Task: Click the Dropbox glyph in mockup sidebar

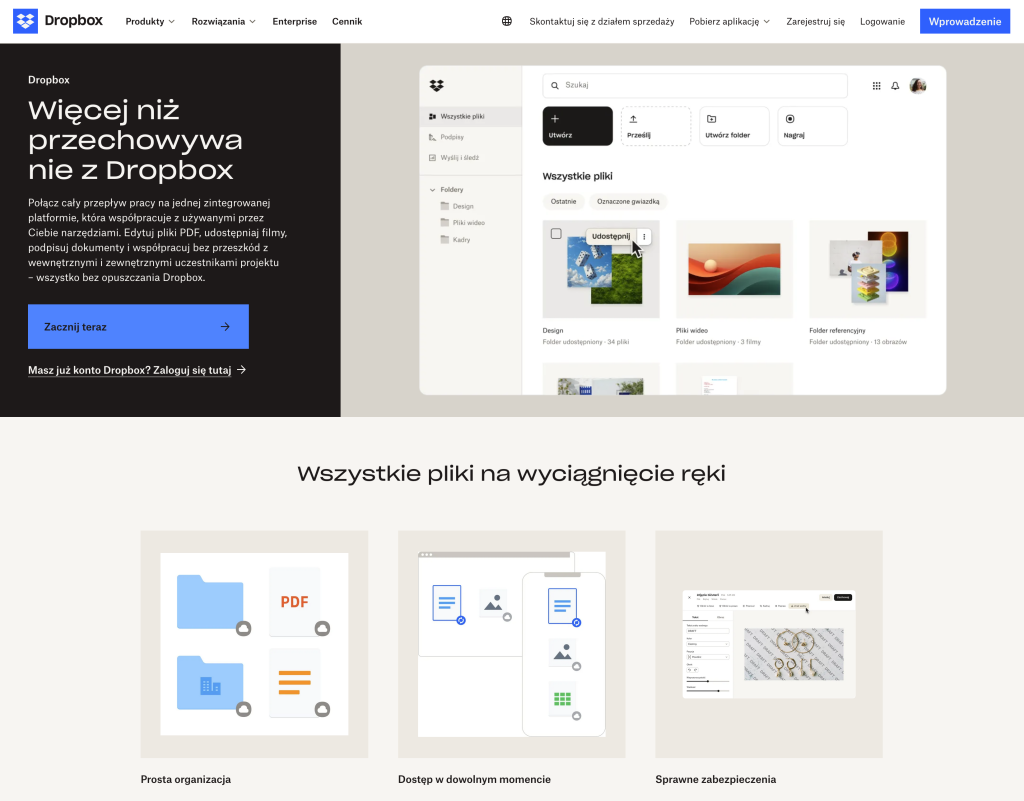Action: tap(436, 86)
